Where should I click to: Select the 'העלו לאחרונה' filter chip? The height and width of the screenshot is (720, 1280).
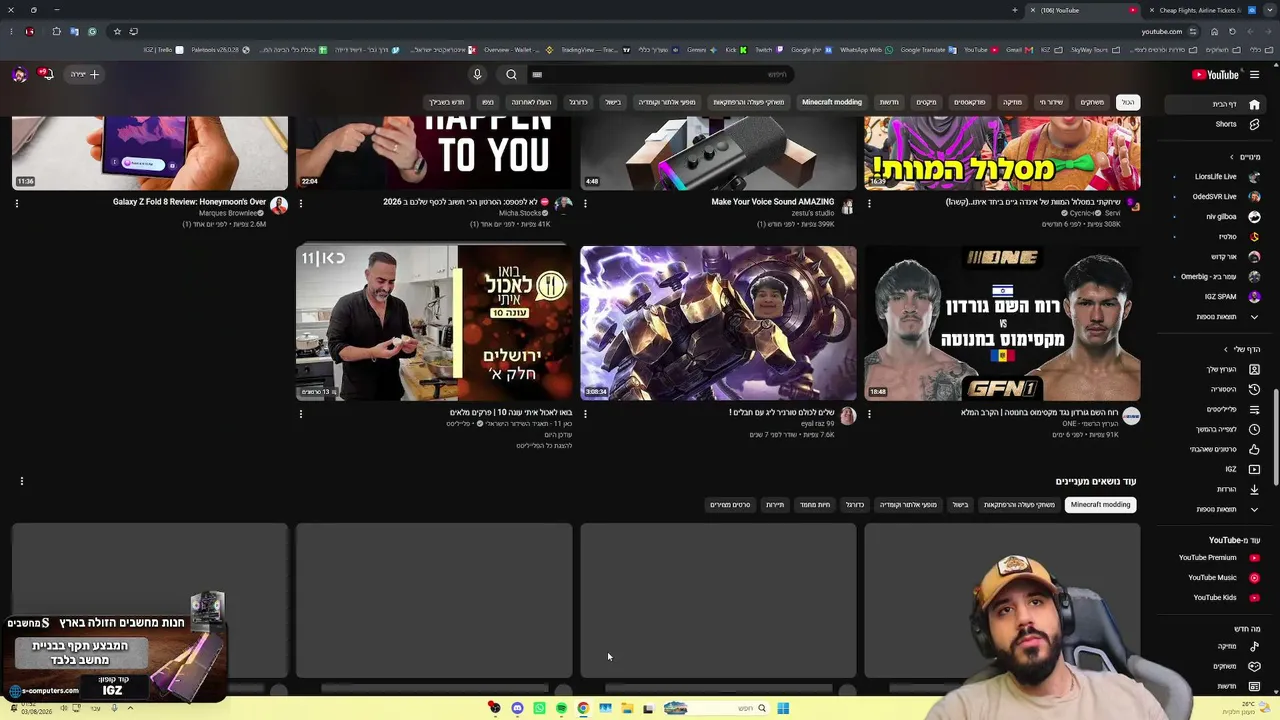pos(531,102)
